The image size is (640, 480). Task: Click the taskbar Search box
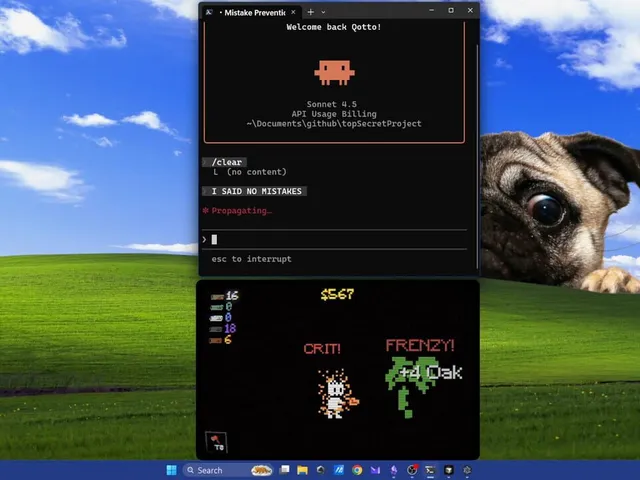[x=229, y=470]
